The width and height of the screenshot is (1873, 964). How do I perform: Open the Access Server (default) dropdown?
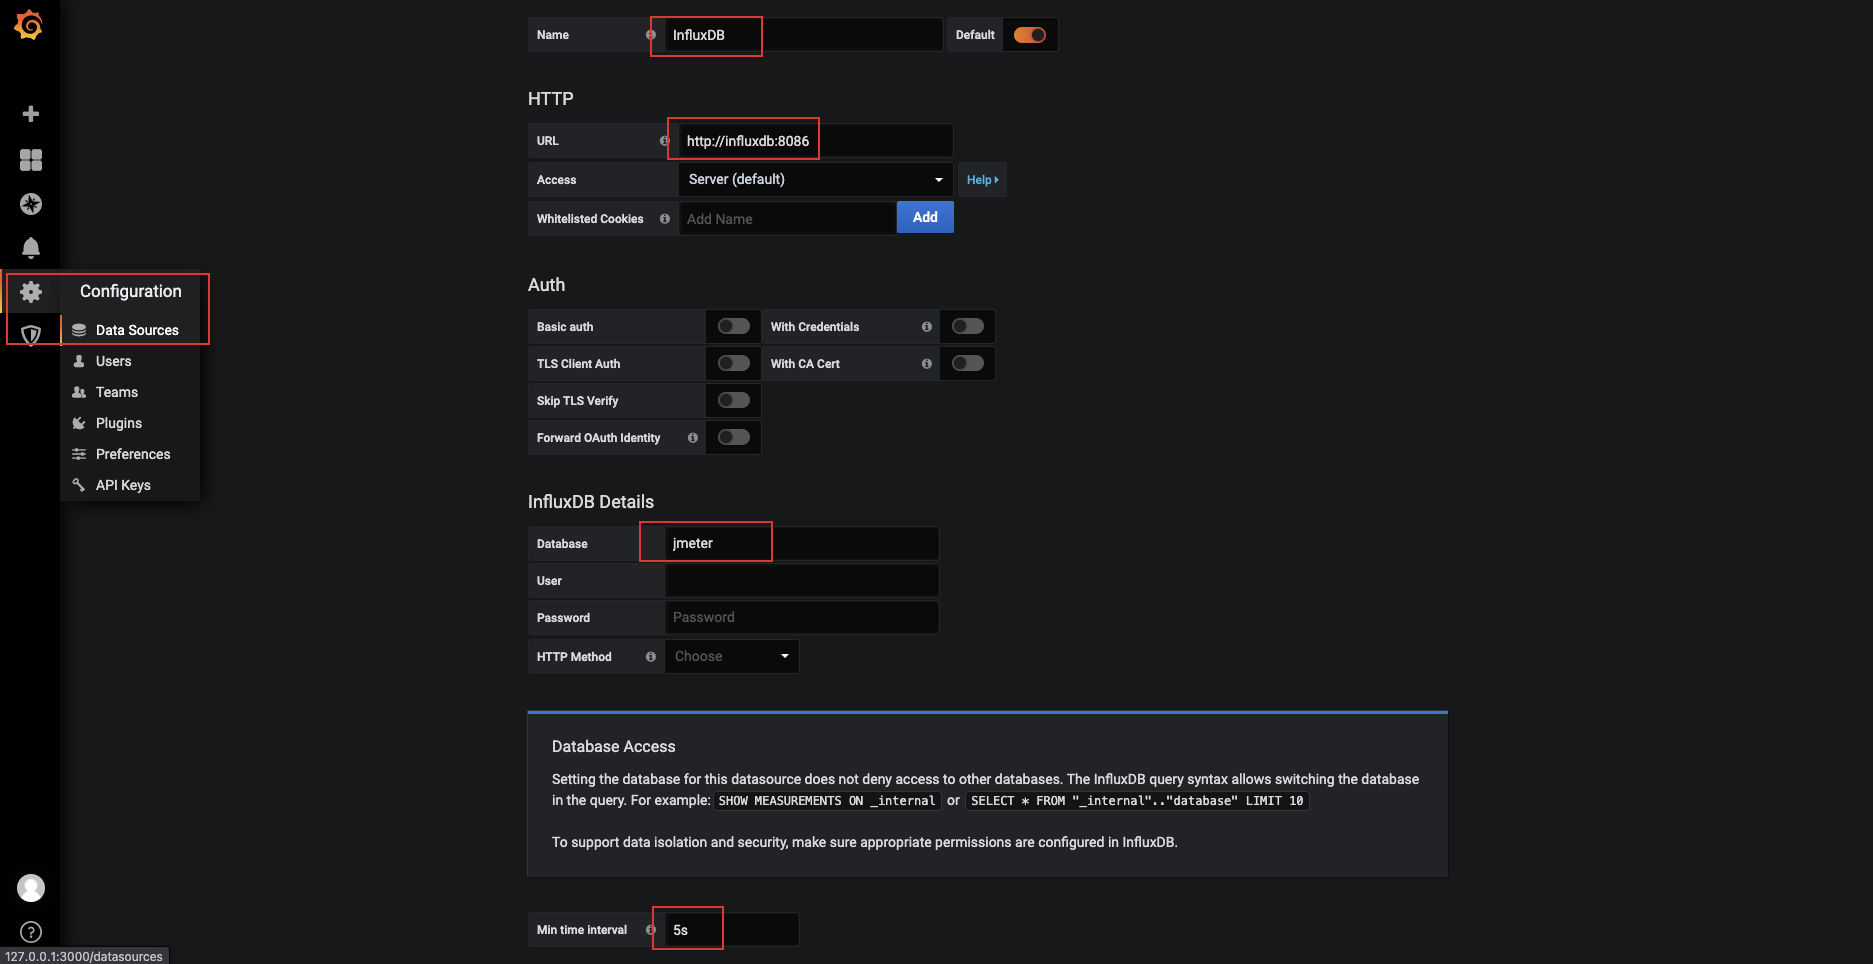click(815, 180)
